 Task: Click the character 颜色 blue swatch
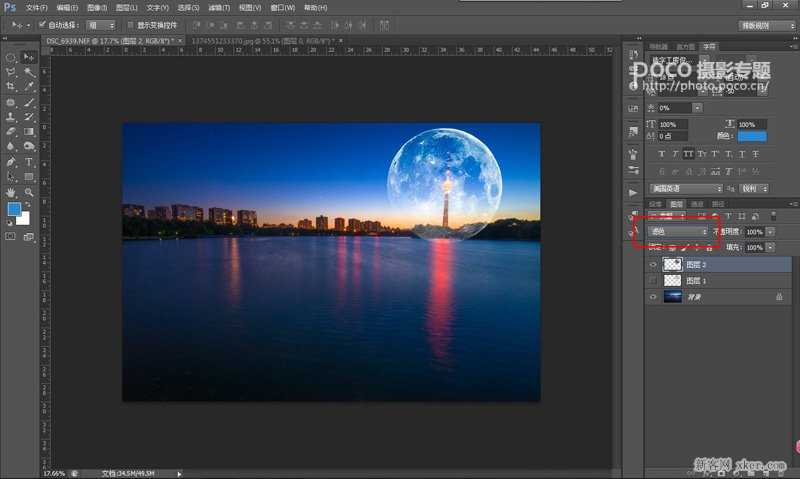pyautogui.click(x=752, y=136)
